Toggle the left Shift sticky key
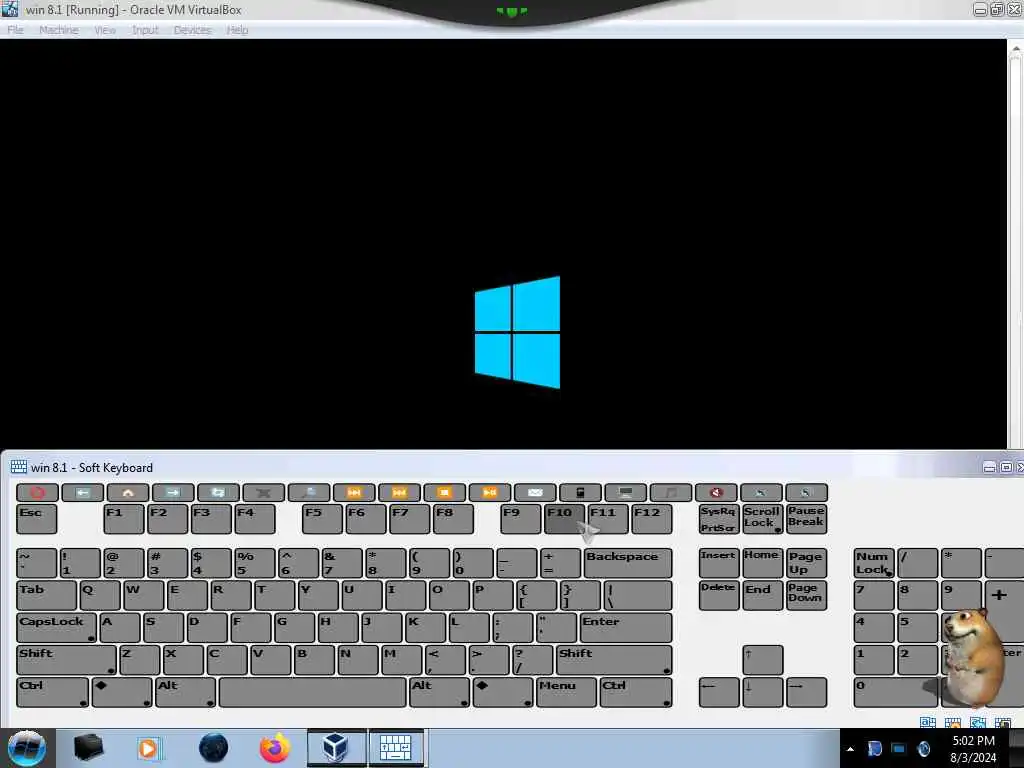Screen dimensions: 1024x768 66,660
